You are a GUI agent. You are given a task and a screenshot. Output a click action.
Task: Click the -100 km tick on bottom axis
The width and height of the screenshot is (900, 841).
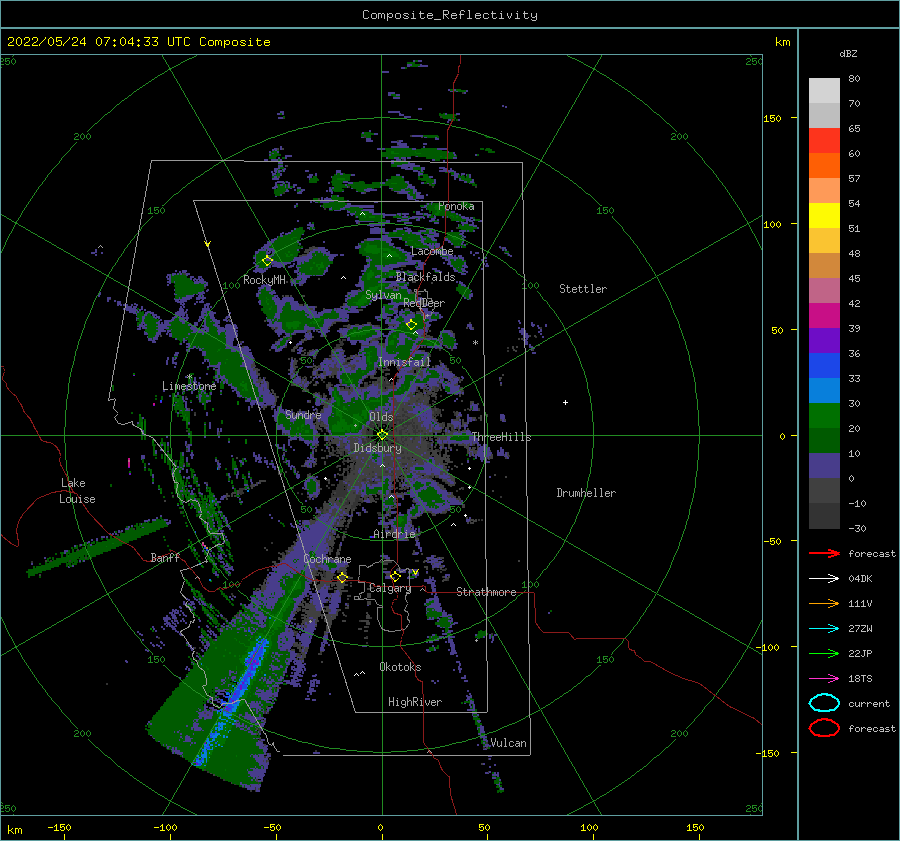click(165, 828)
